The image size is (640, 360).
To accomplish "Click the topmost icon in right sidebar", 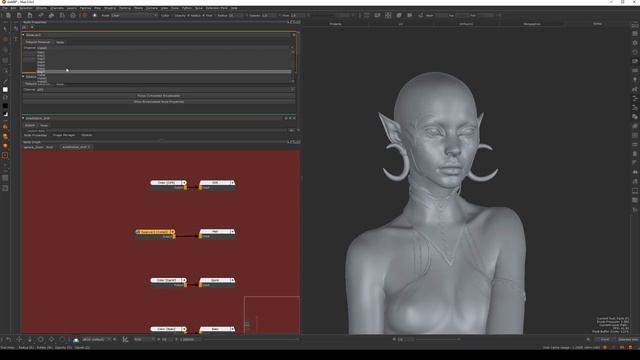I will click(x=635, y=25).
